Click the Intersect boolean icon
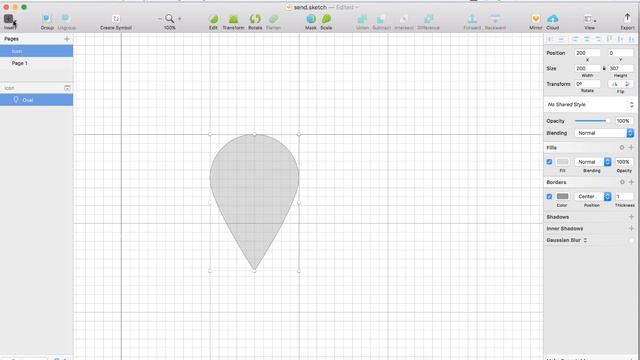 (x=404, y=19)
